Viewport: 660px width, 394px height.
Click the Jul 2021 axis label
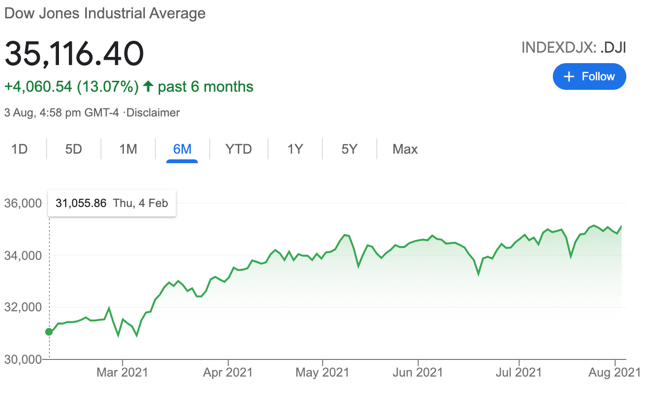(x=519, y=373)
